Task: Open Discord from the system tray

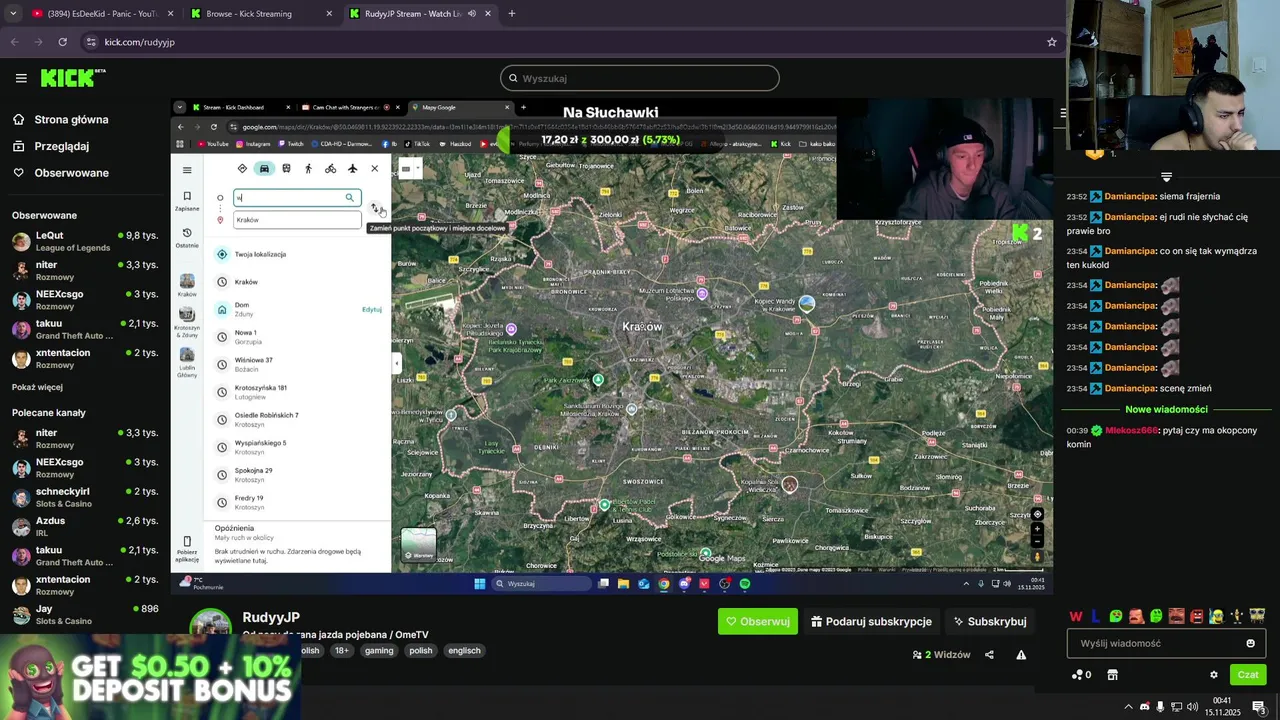Action: (x=1145, y=707)
